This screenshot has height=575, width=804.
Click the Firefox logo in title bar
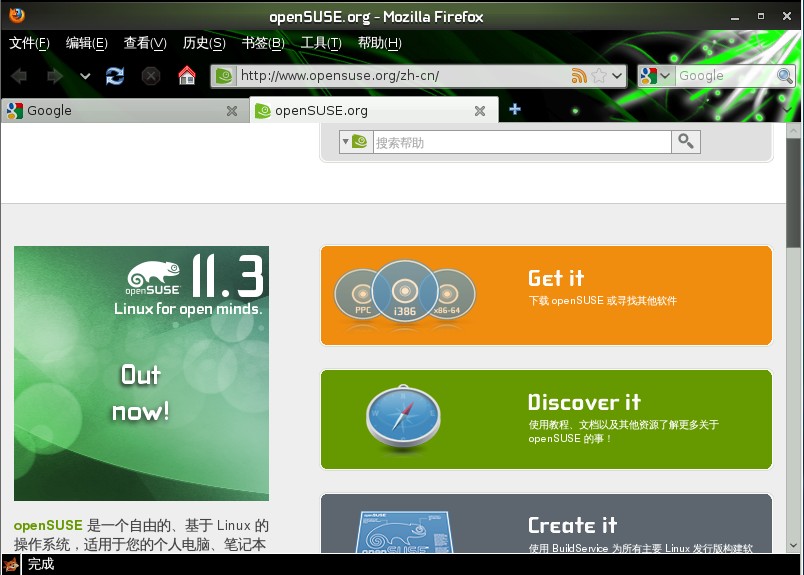click(x=17, y=15)
